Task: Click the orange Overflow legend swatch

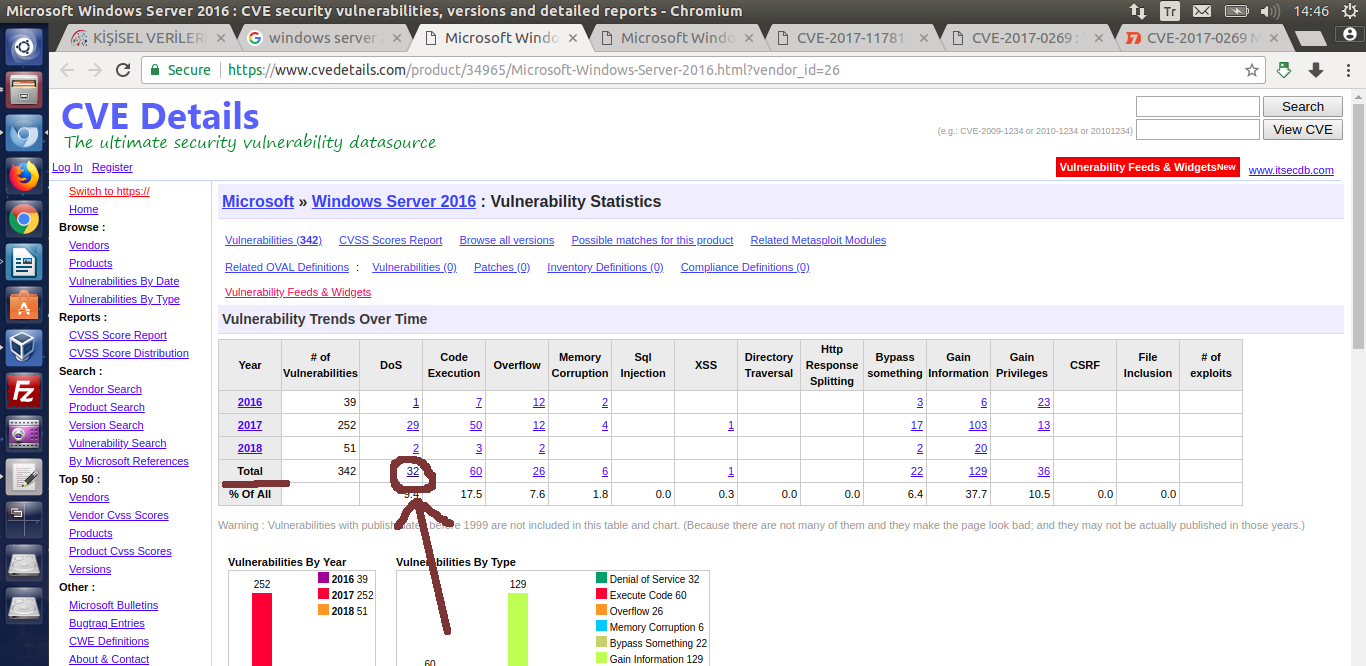Action: coord(601,610)
